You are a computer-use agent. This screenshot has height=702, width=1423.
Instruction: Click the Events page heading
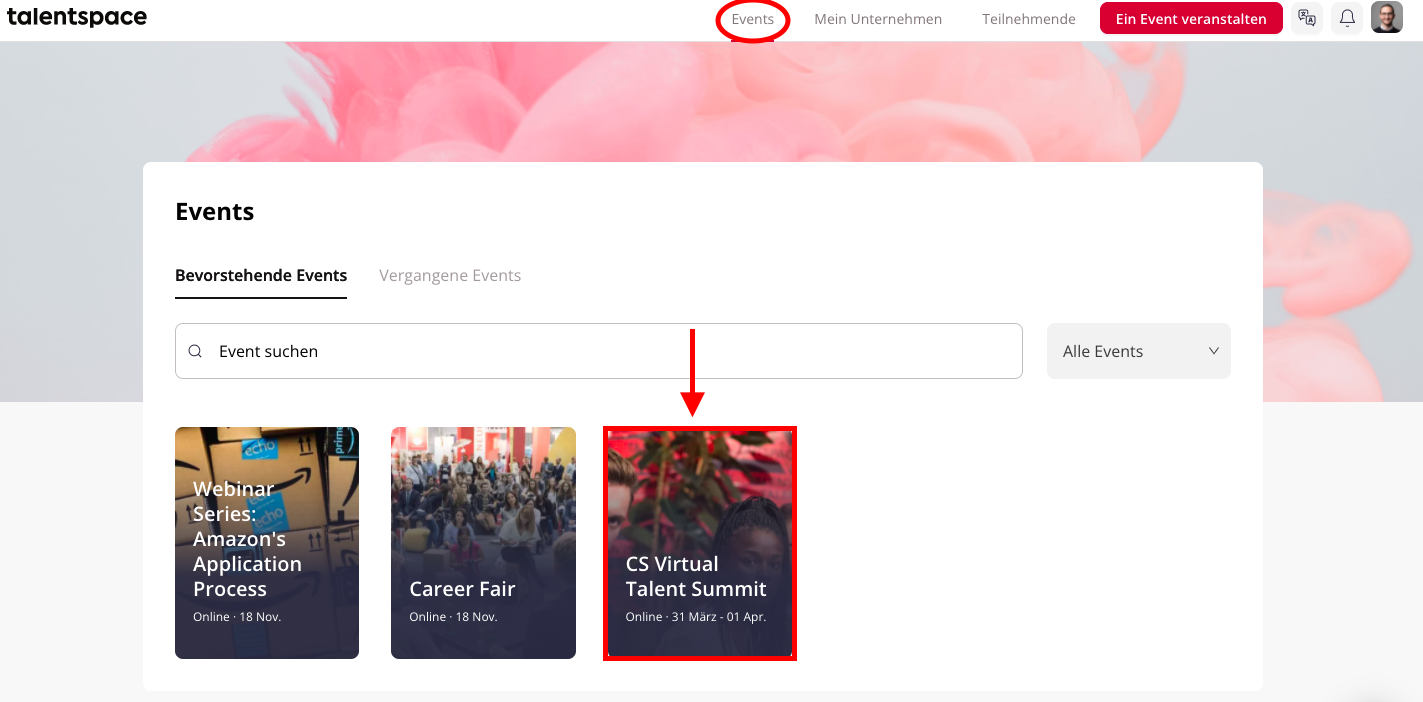click(x=215, y=212)
